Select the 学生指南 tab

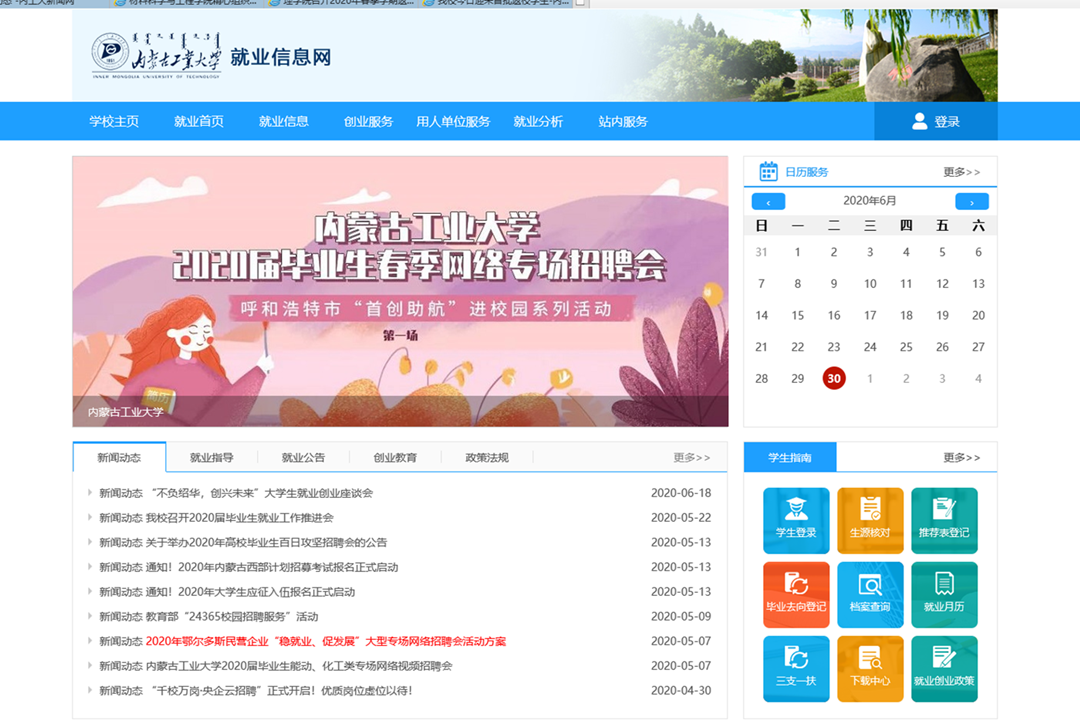[x=790, y=457]
